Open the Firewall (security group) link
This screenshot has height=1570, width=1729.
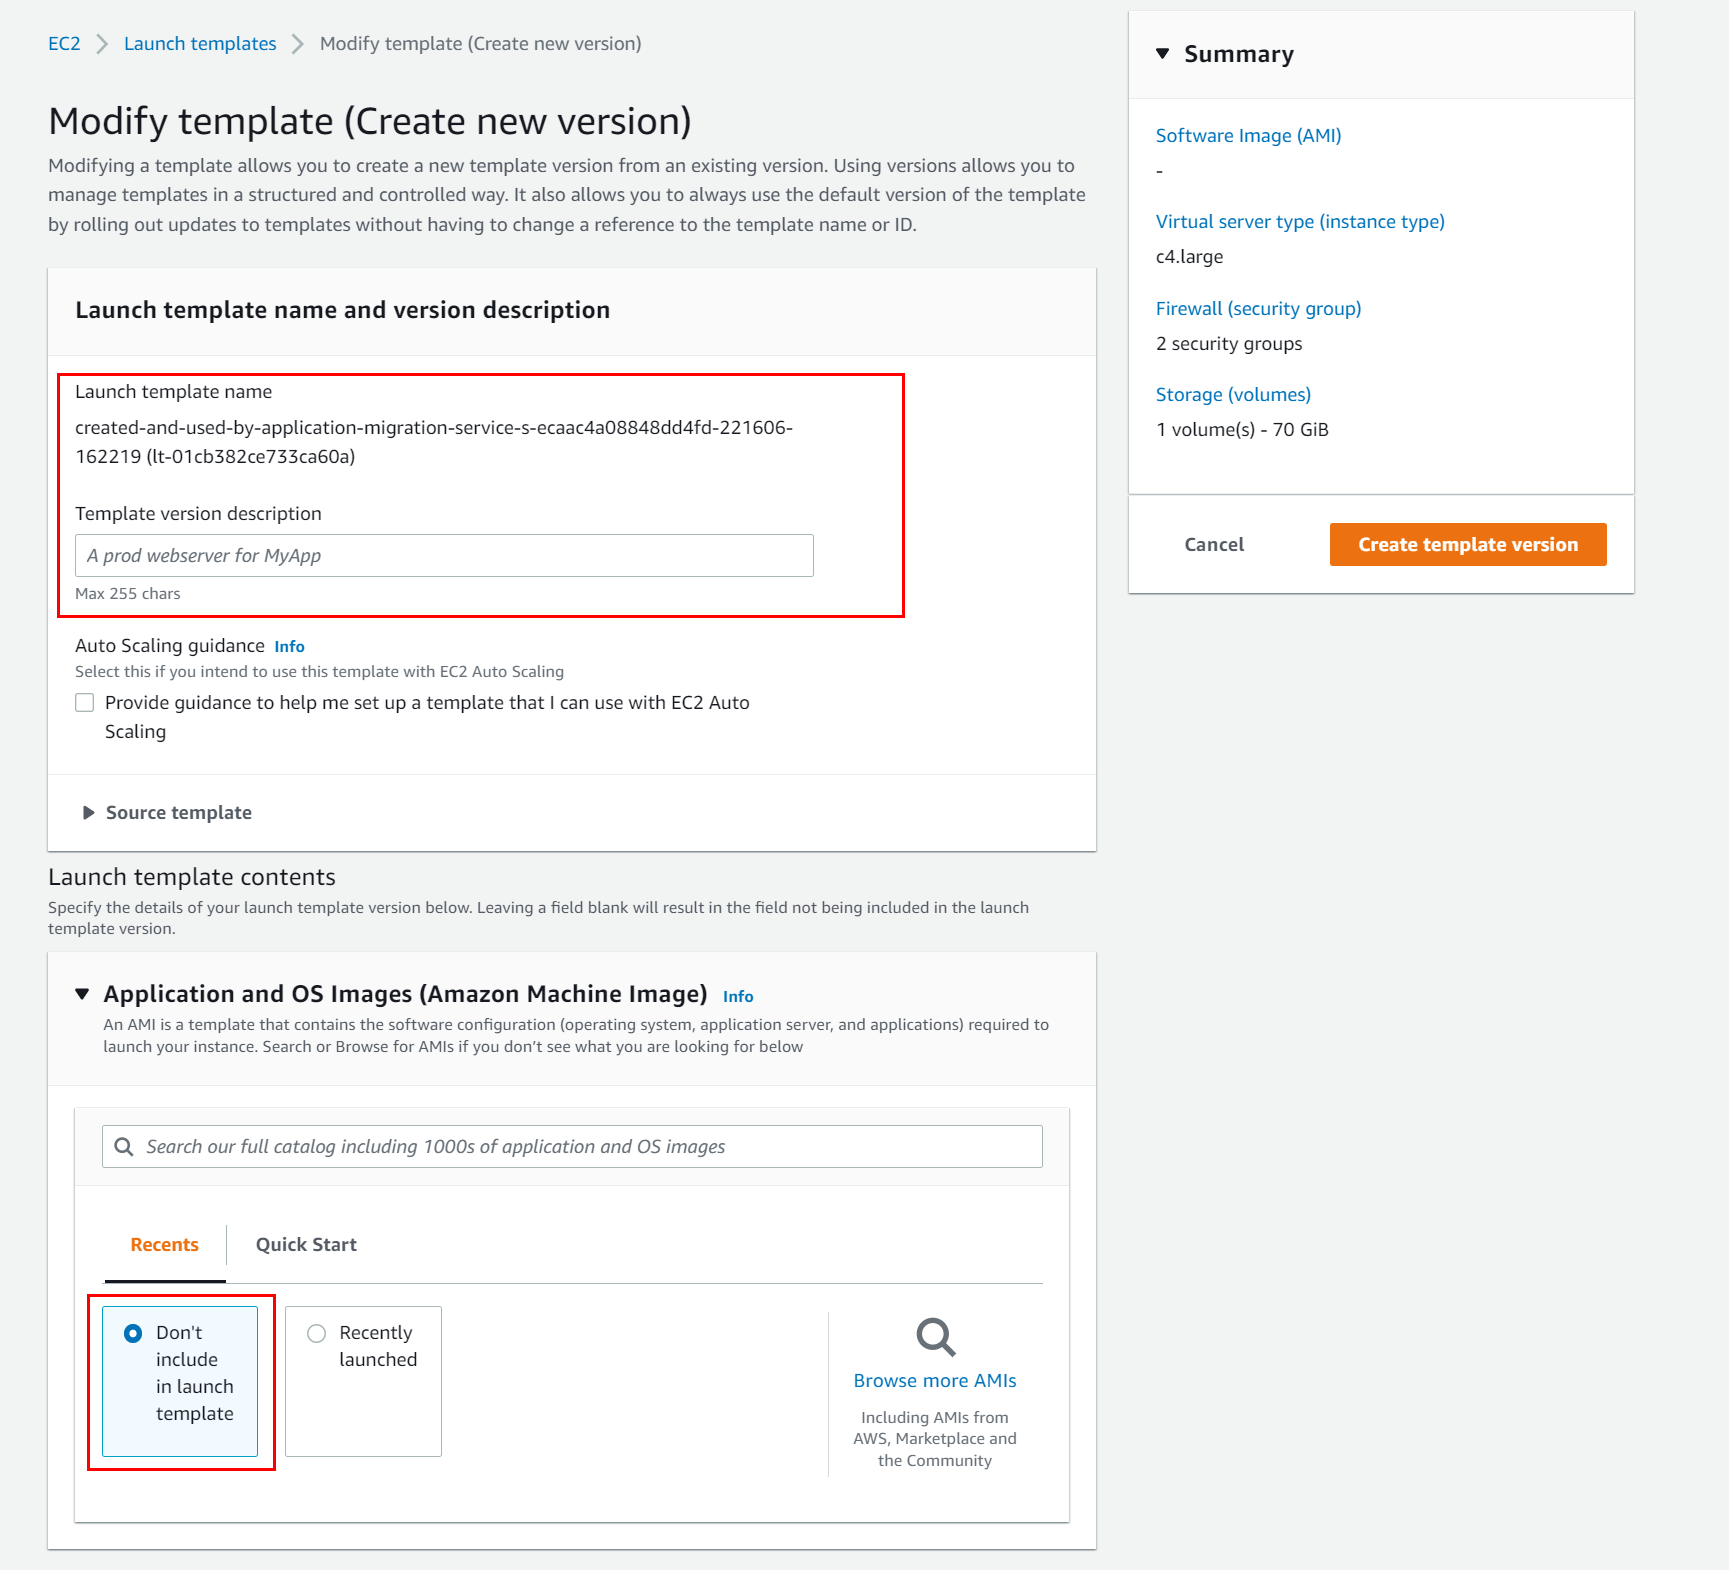pyautogui.click(x=1258, y=308)
